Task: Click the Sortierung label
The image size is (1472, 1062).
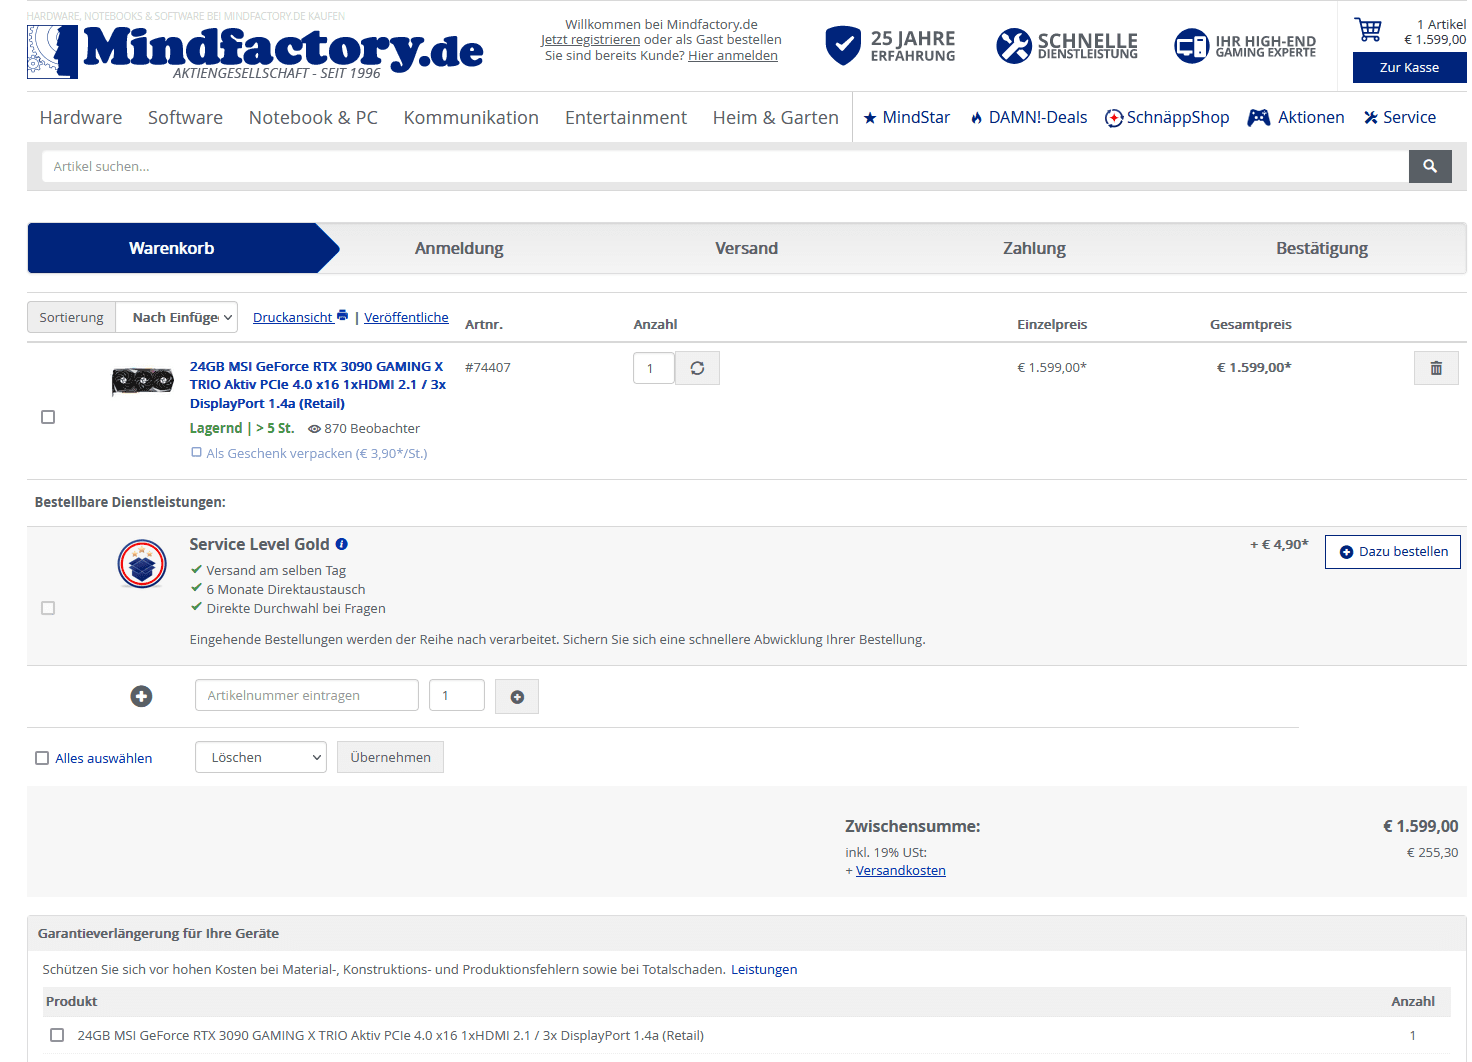Action: 71,317
